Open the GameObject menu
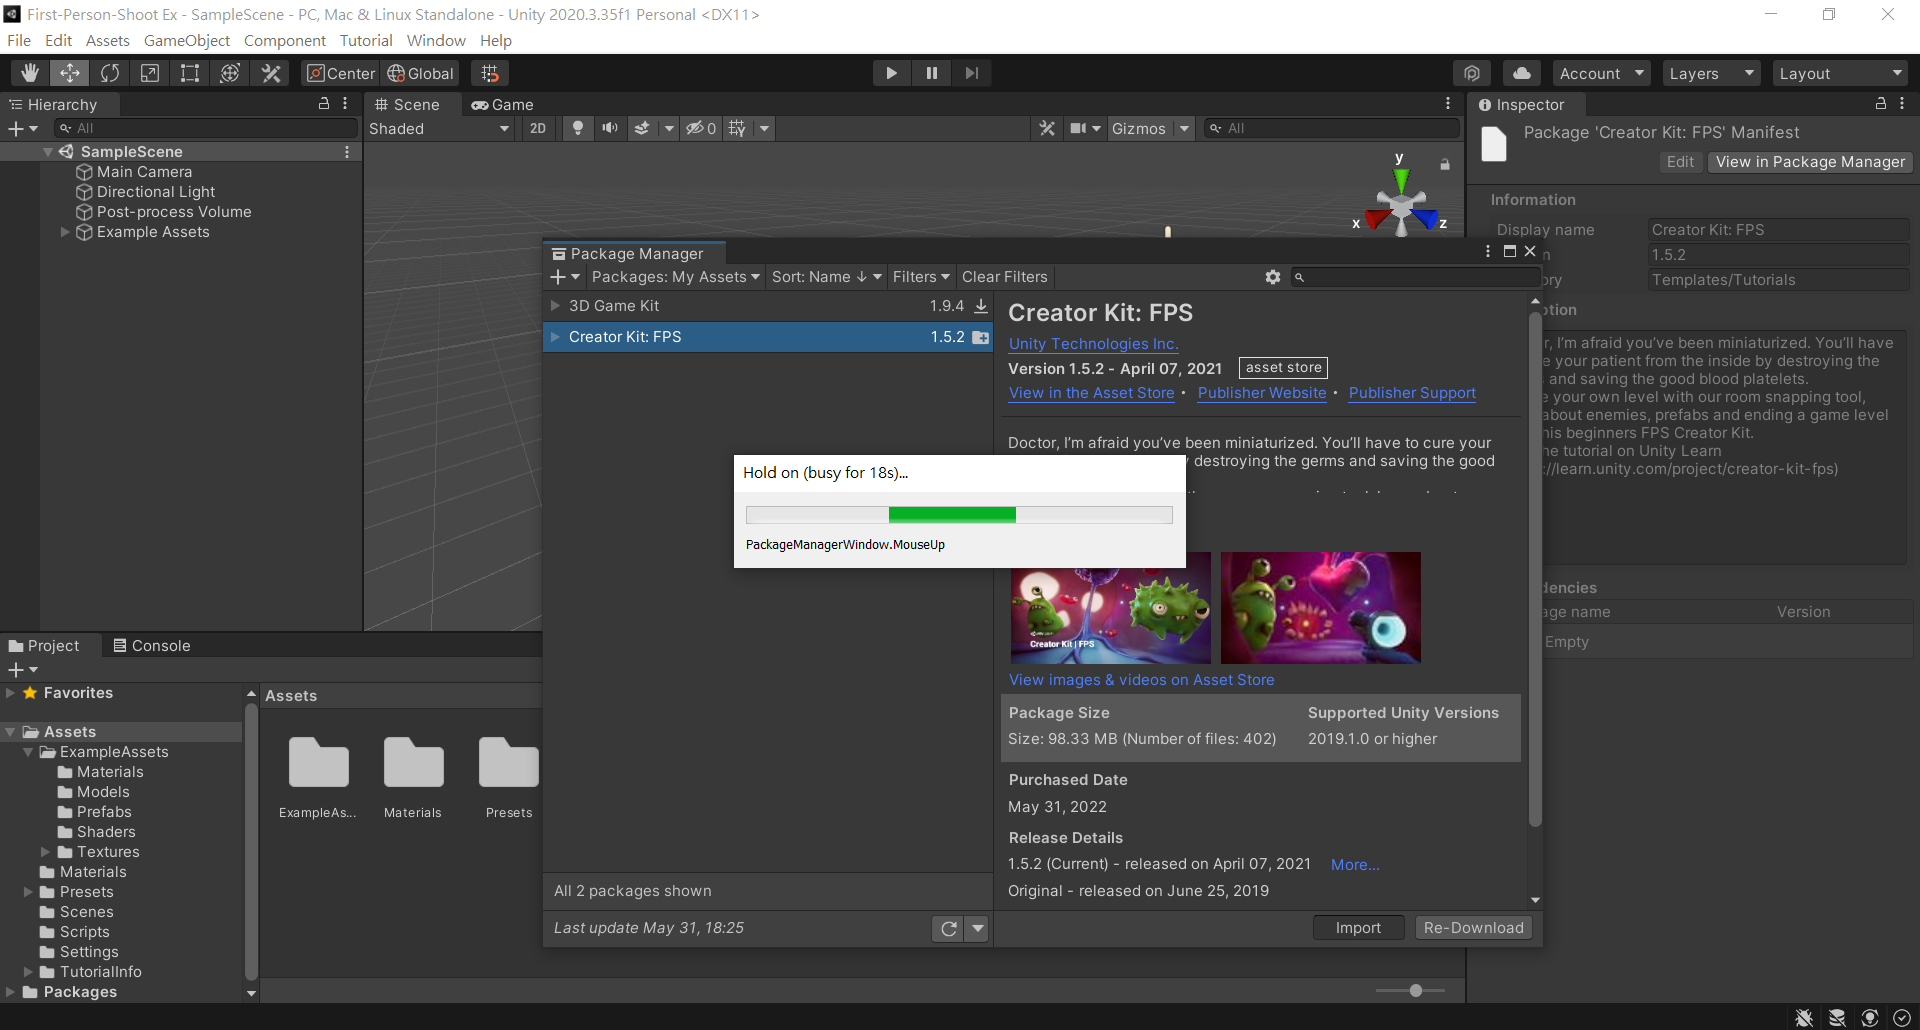 coord(187,40)
